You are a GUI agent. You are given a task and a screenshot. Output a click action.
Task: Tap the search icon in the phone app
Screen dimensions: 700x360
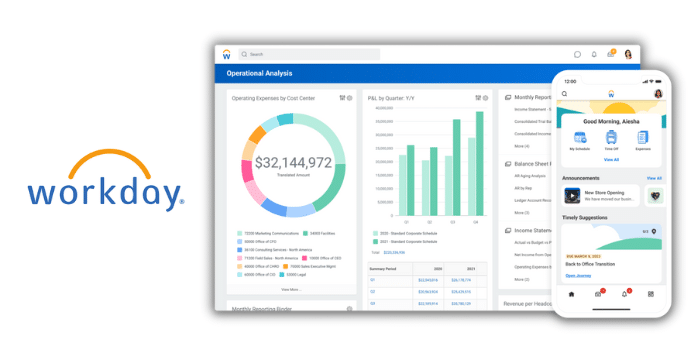pos(564,94)
